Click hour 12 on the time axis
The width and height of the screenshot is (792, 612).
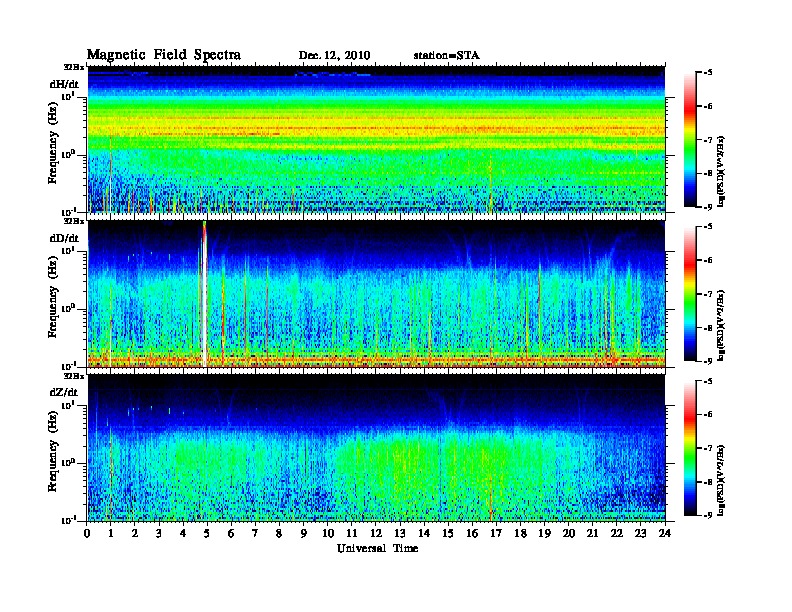375,534
